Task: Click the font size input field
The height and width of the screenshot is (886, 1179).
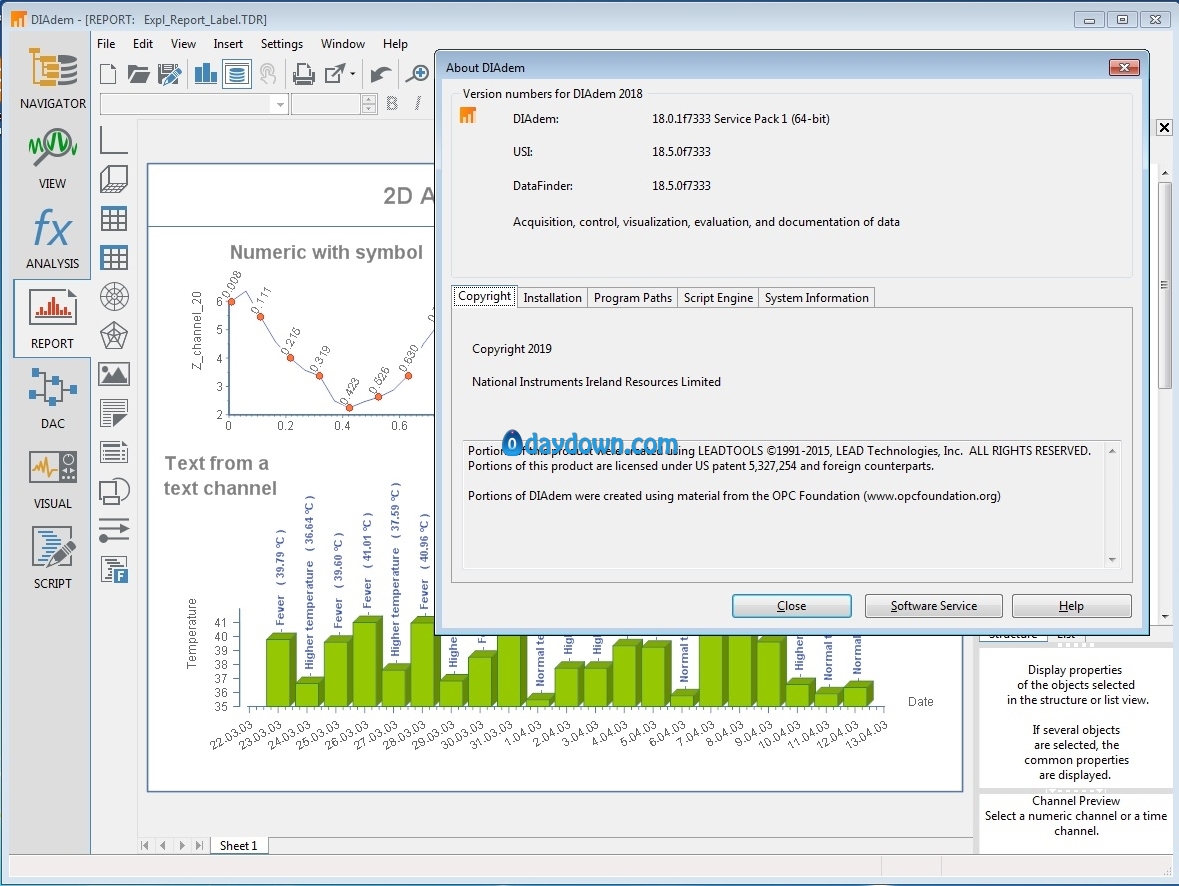Action: pos(326,105)
